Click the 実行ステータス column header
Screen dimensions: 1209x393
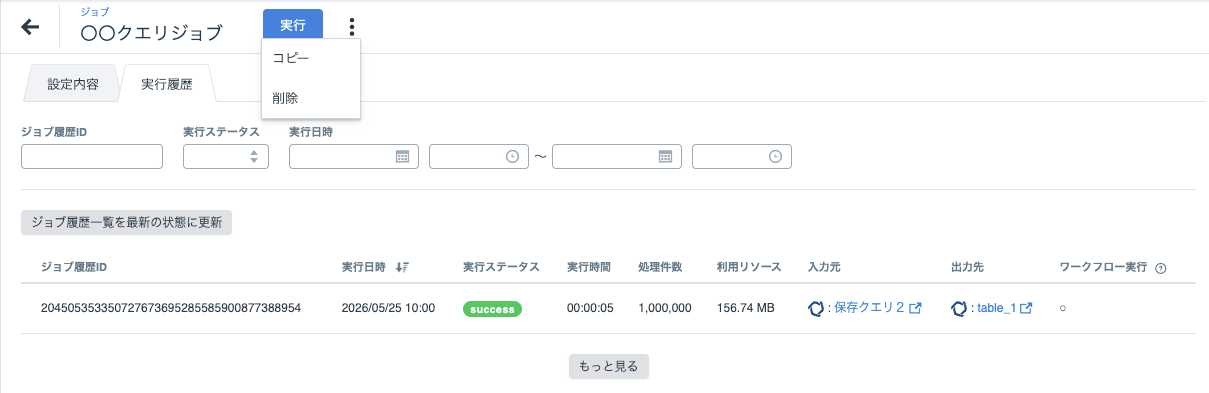tap(501, 267)
